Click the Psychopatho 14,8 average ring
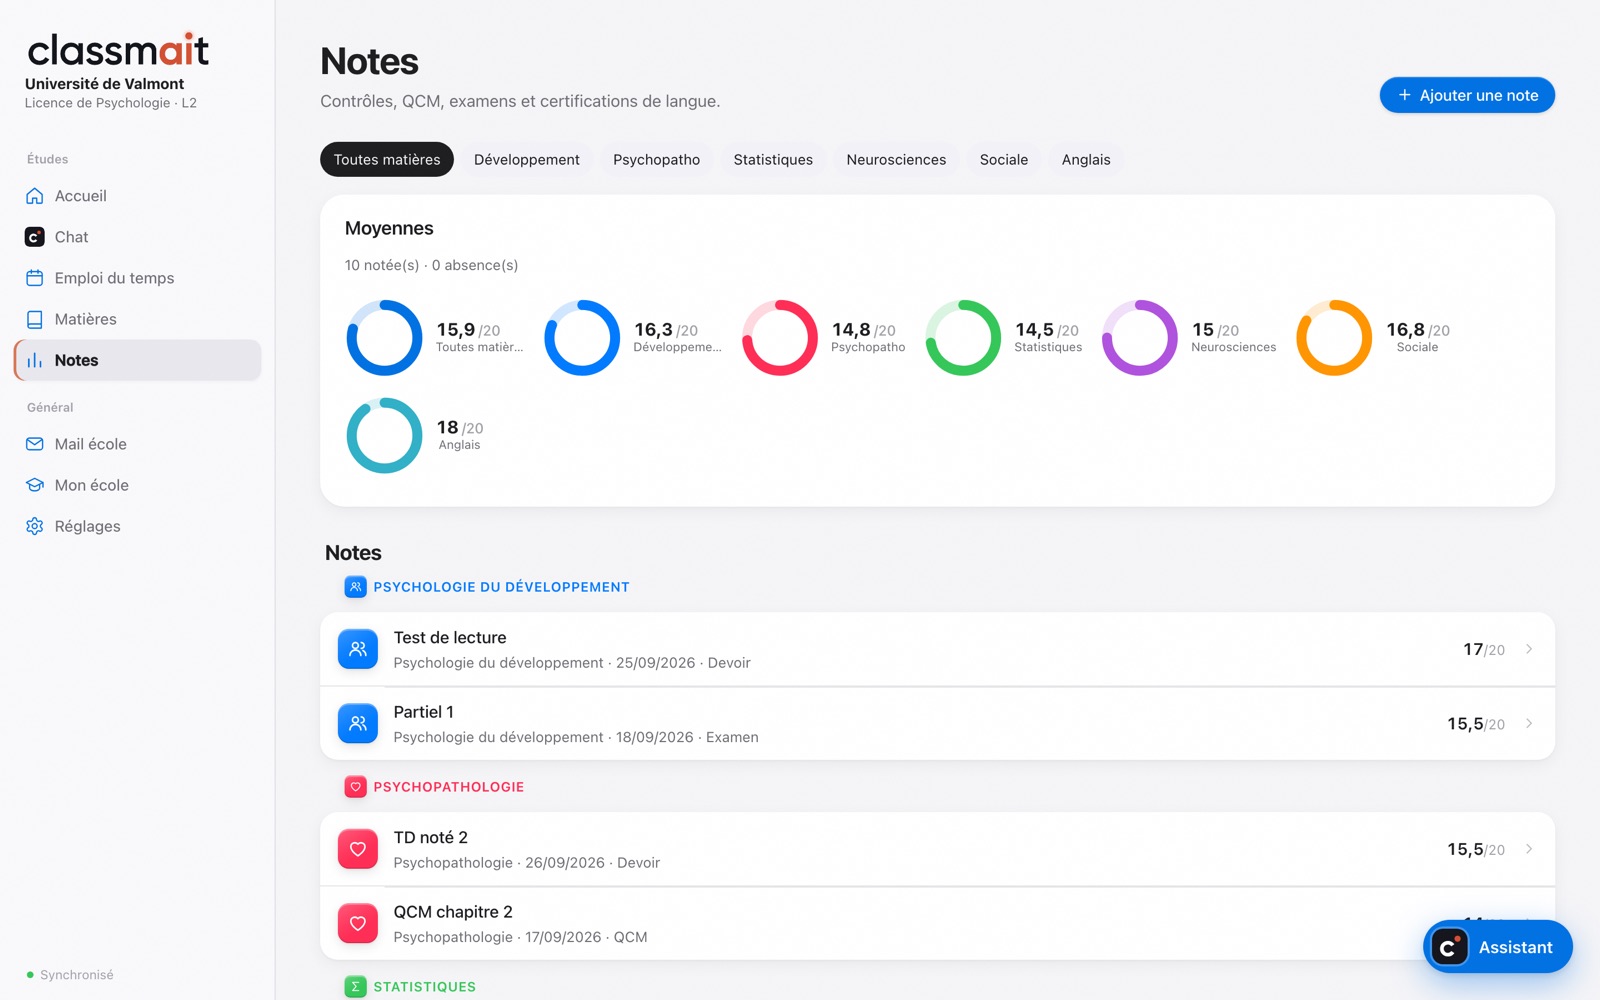1600x1000 pixels. click(780, 338)
